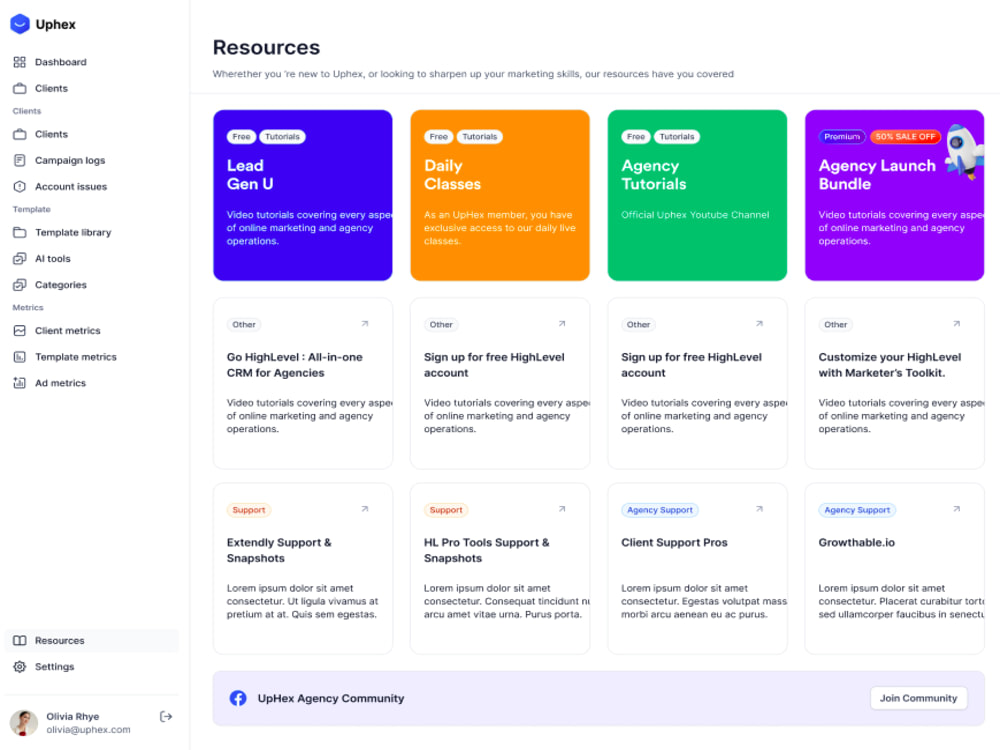Click Other tag on Go HighLevel card

point(244,325)
